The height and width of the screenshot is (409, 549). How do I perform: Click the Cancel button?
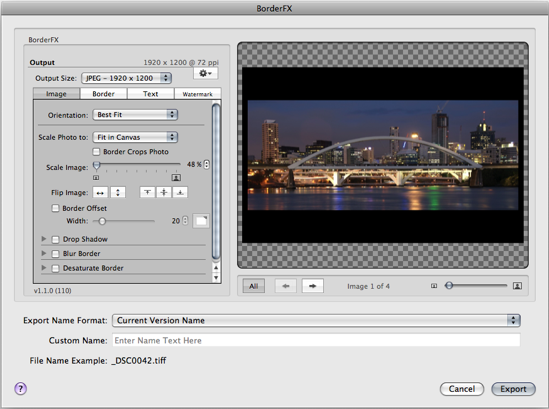click(x=462, y=389)
